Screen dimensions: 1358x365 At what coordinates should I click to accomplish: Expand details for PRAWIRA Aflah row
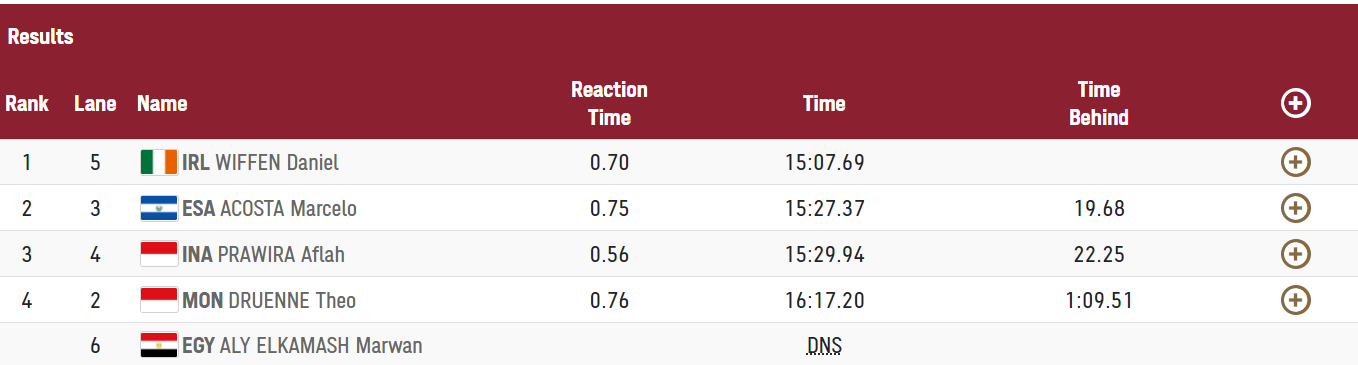[x=1295, y=254]
